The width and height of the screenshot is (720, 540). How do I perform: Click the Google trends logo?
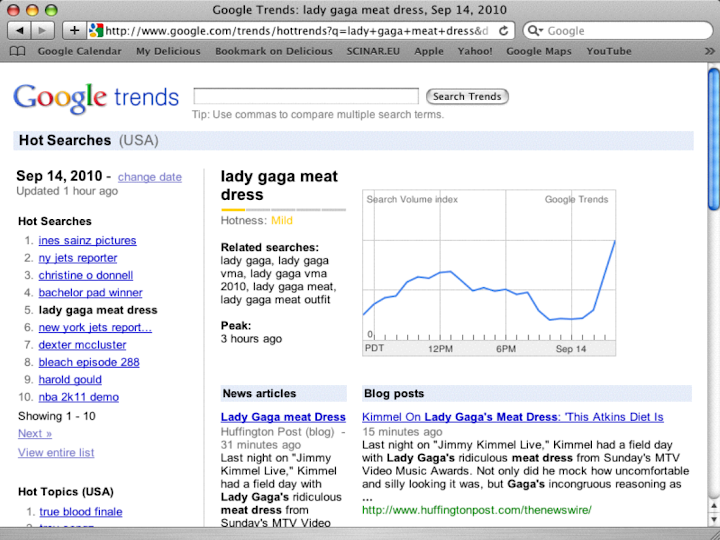pos(96,97)
